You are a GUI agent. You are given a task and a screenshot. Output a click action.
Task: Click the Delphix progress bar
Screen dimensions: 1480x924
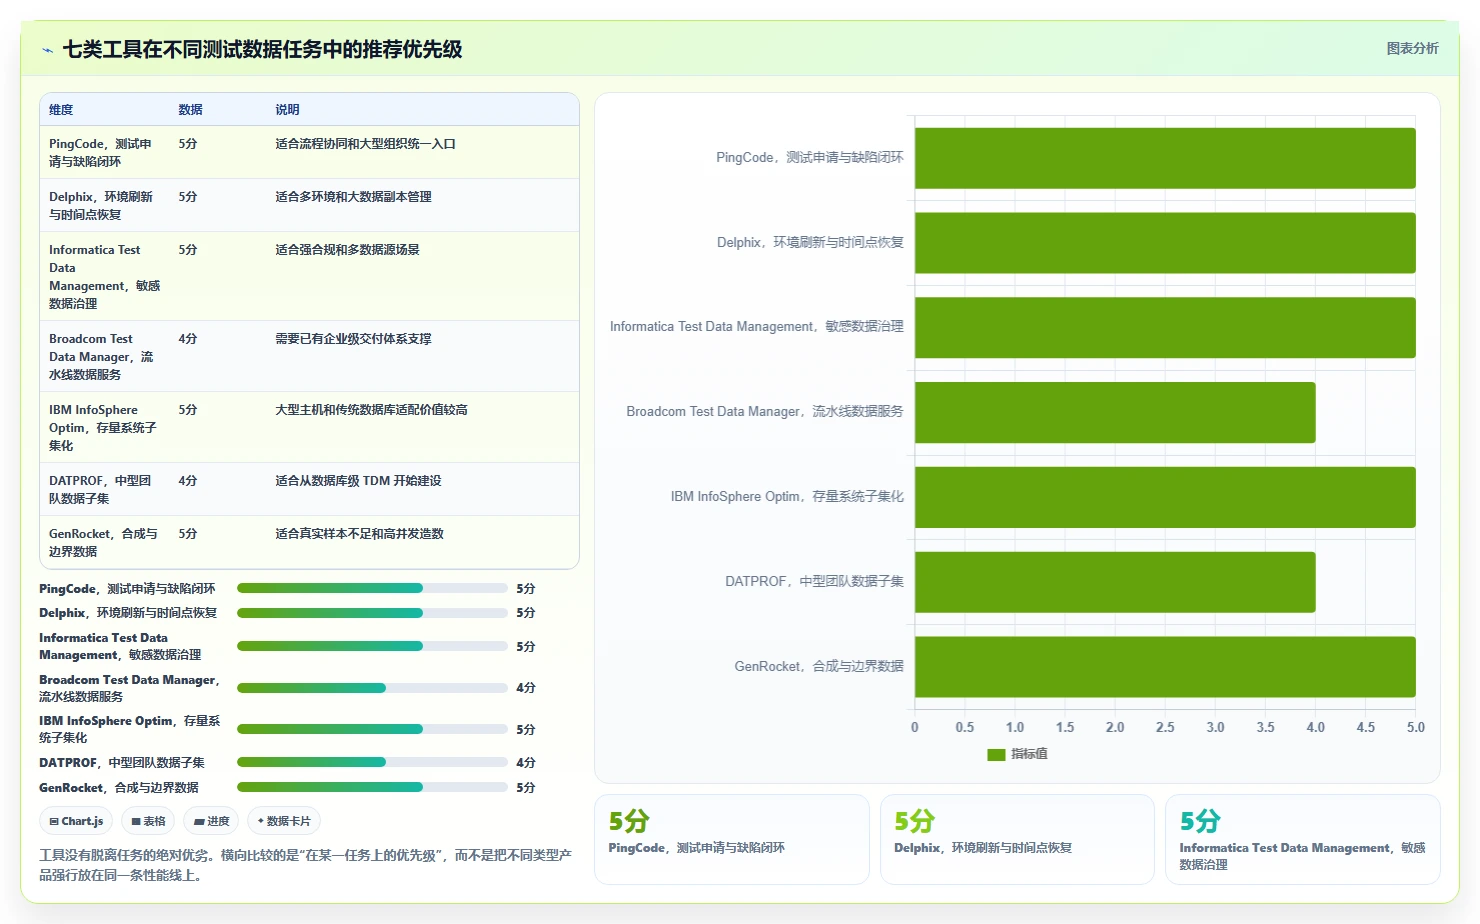pos(372,613)
